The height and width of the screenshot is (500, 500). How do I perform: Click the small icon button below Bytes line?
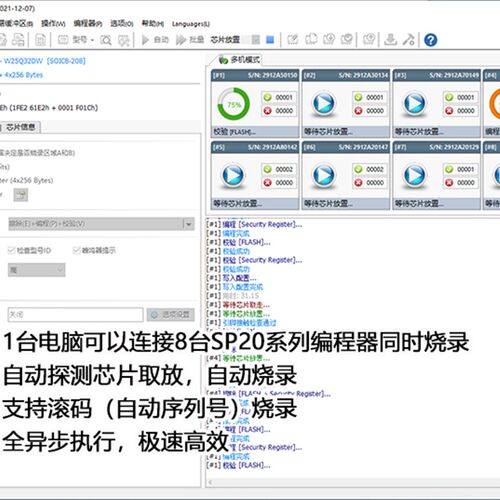[x=21, y=195]
